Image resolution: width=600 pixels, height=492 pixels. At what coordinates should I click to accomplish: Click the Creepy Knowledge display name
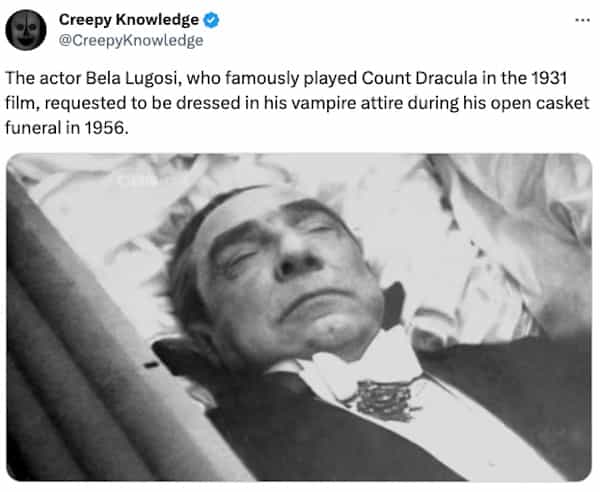coord(129,20)
